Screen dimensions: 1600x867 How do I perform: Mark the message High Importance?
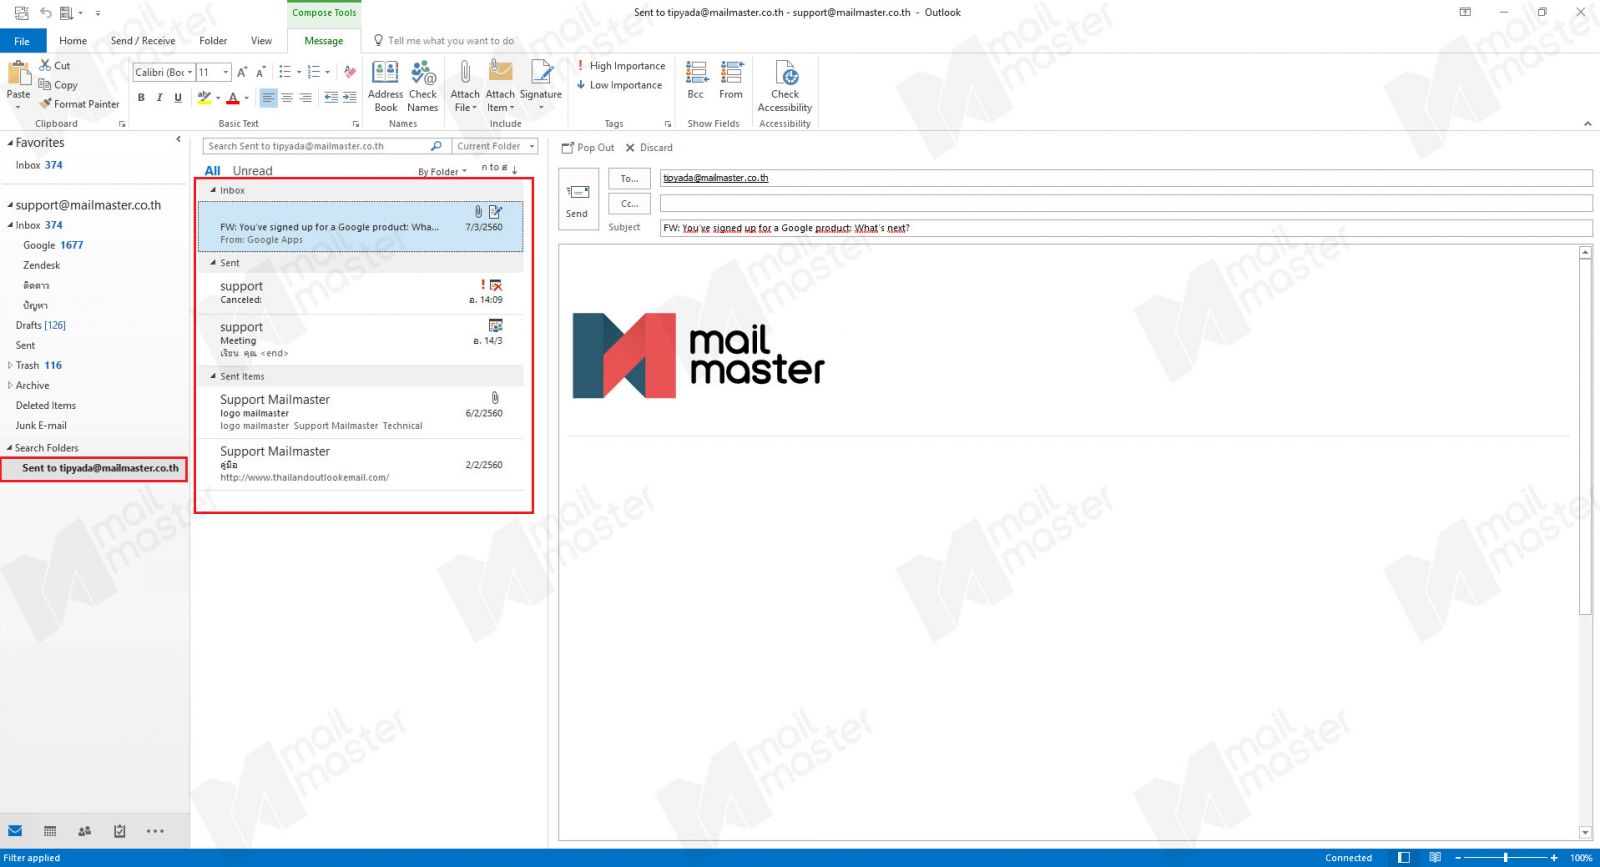coord(620,66)
